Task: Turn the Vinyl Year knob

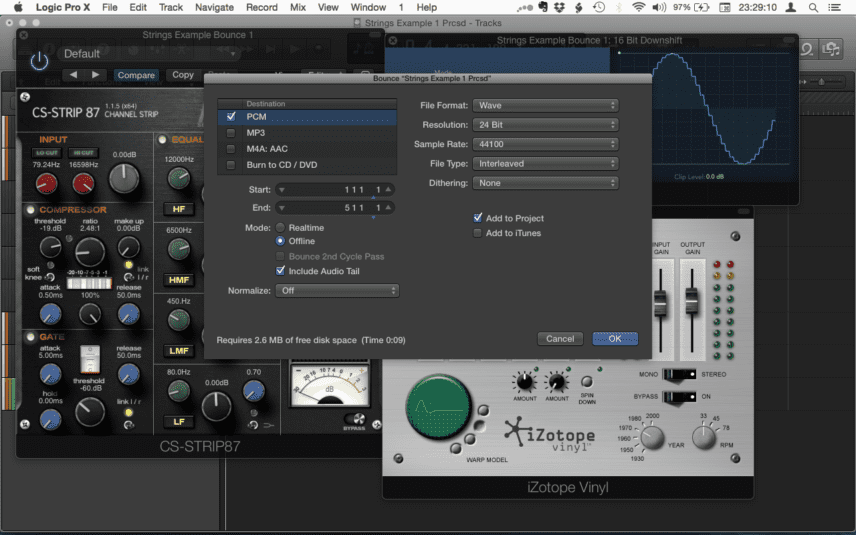Action: (x=652, y=437)
